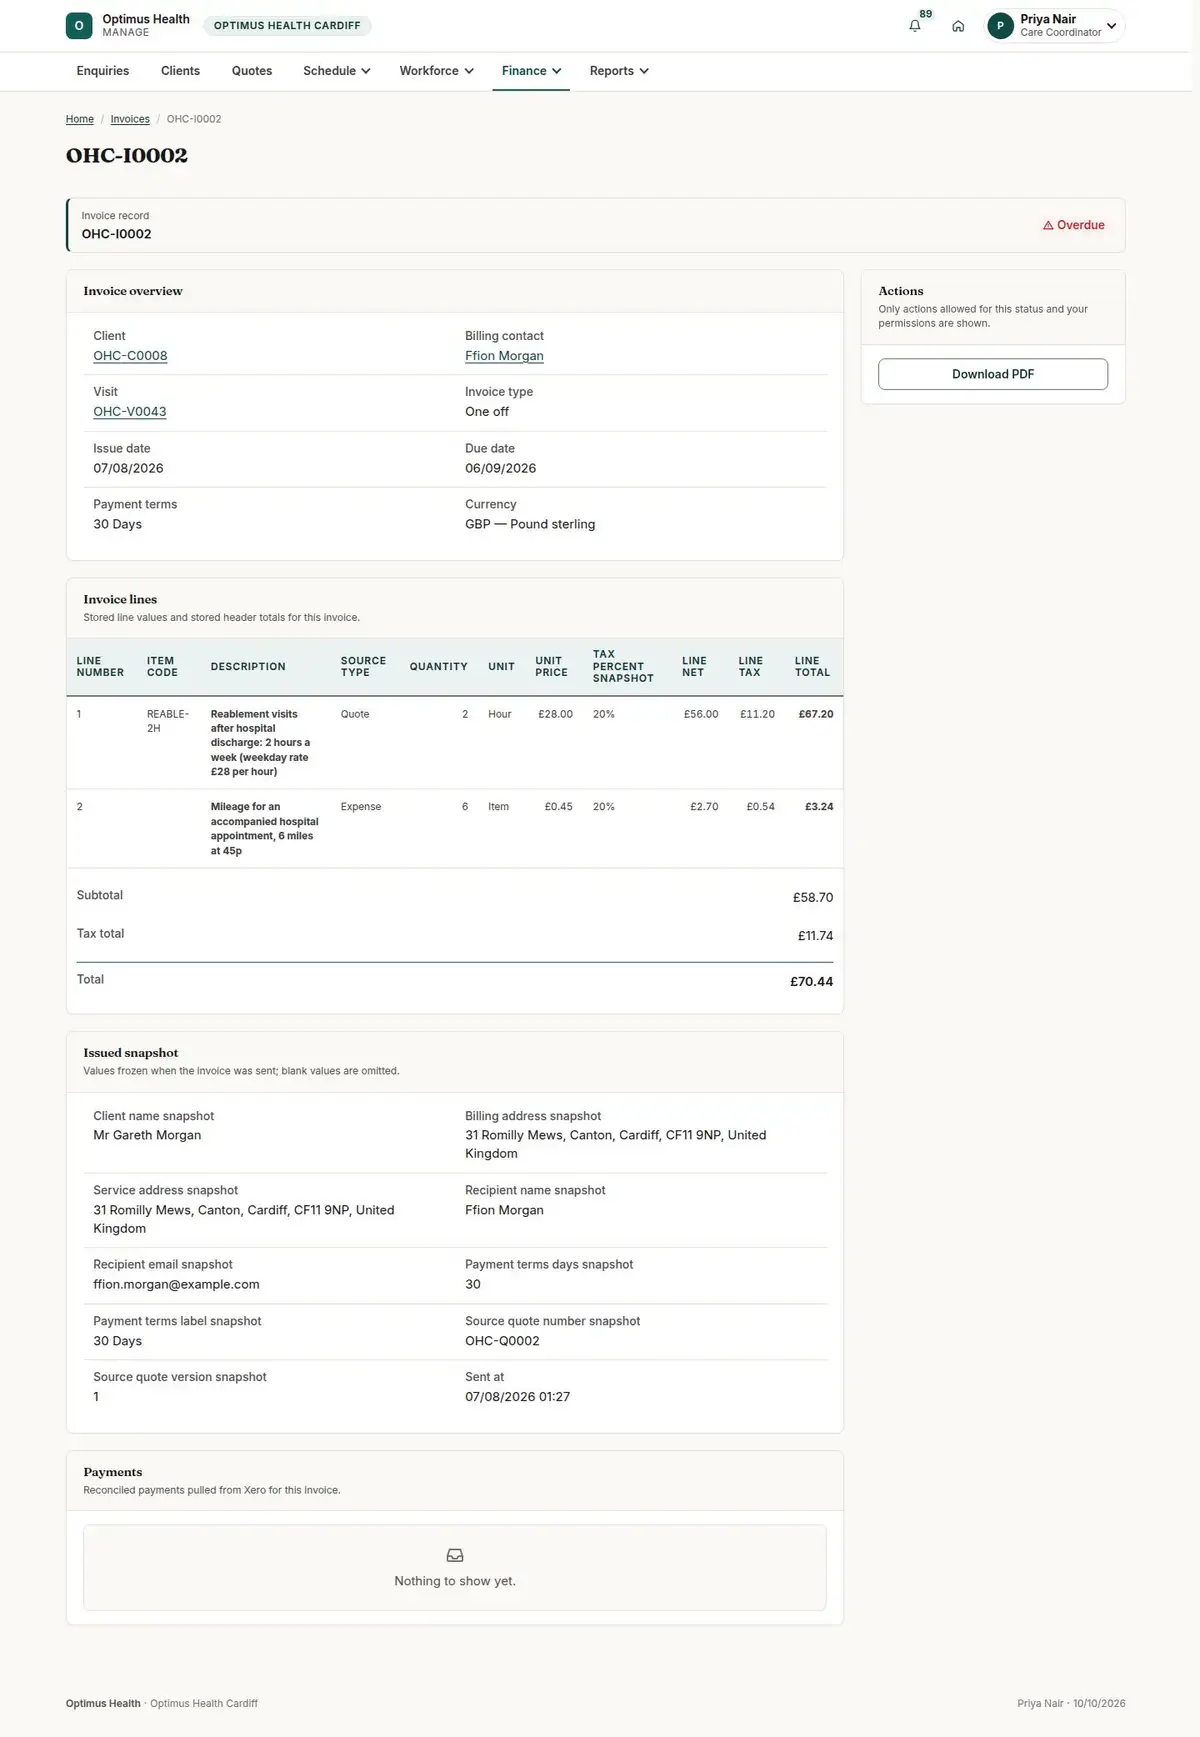Download the invoice PDF
Screen dimensions: 1200x1737
click(993, 374)
